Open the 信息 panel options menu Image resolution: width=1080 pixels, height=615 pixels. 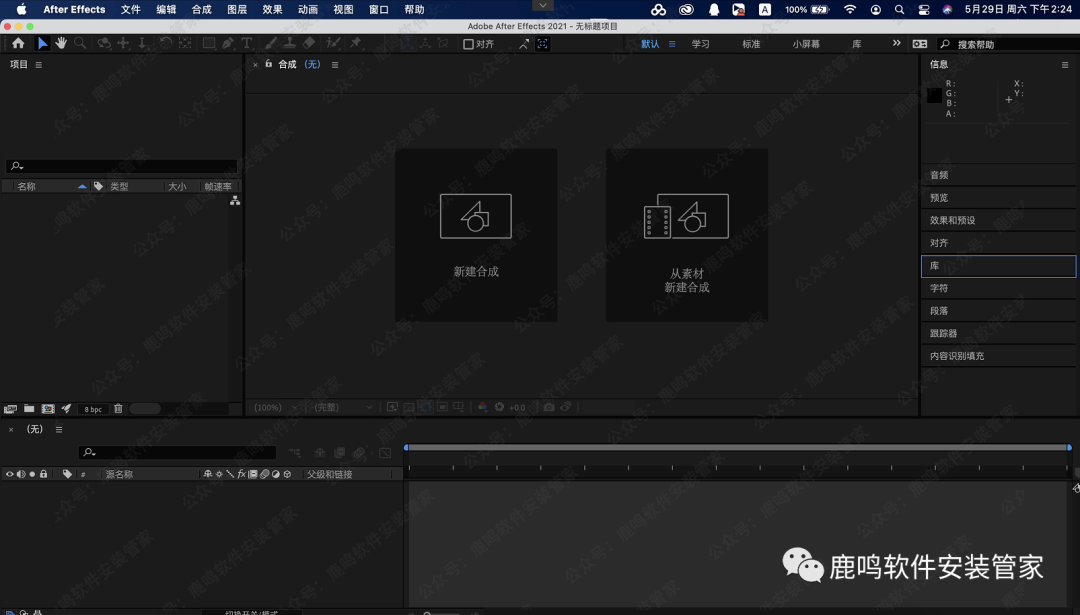click(x=1065, y=65)
